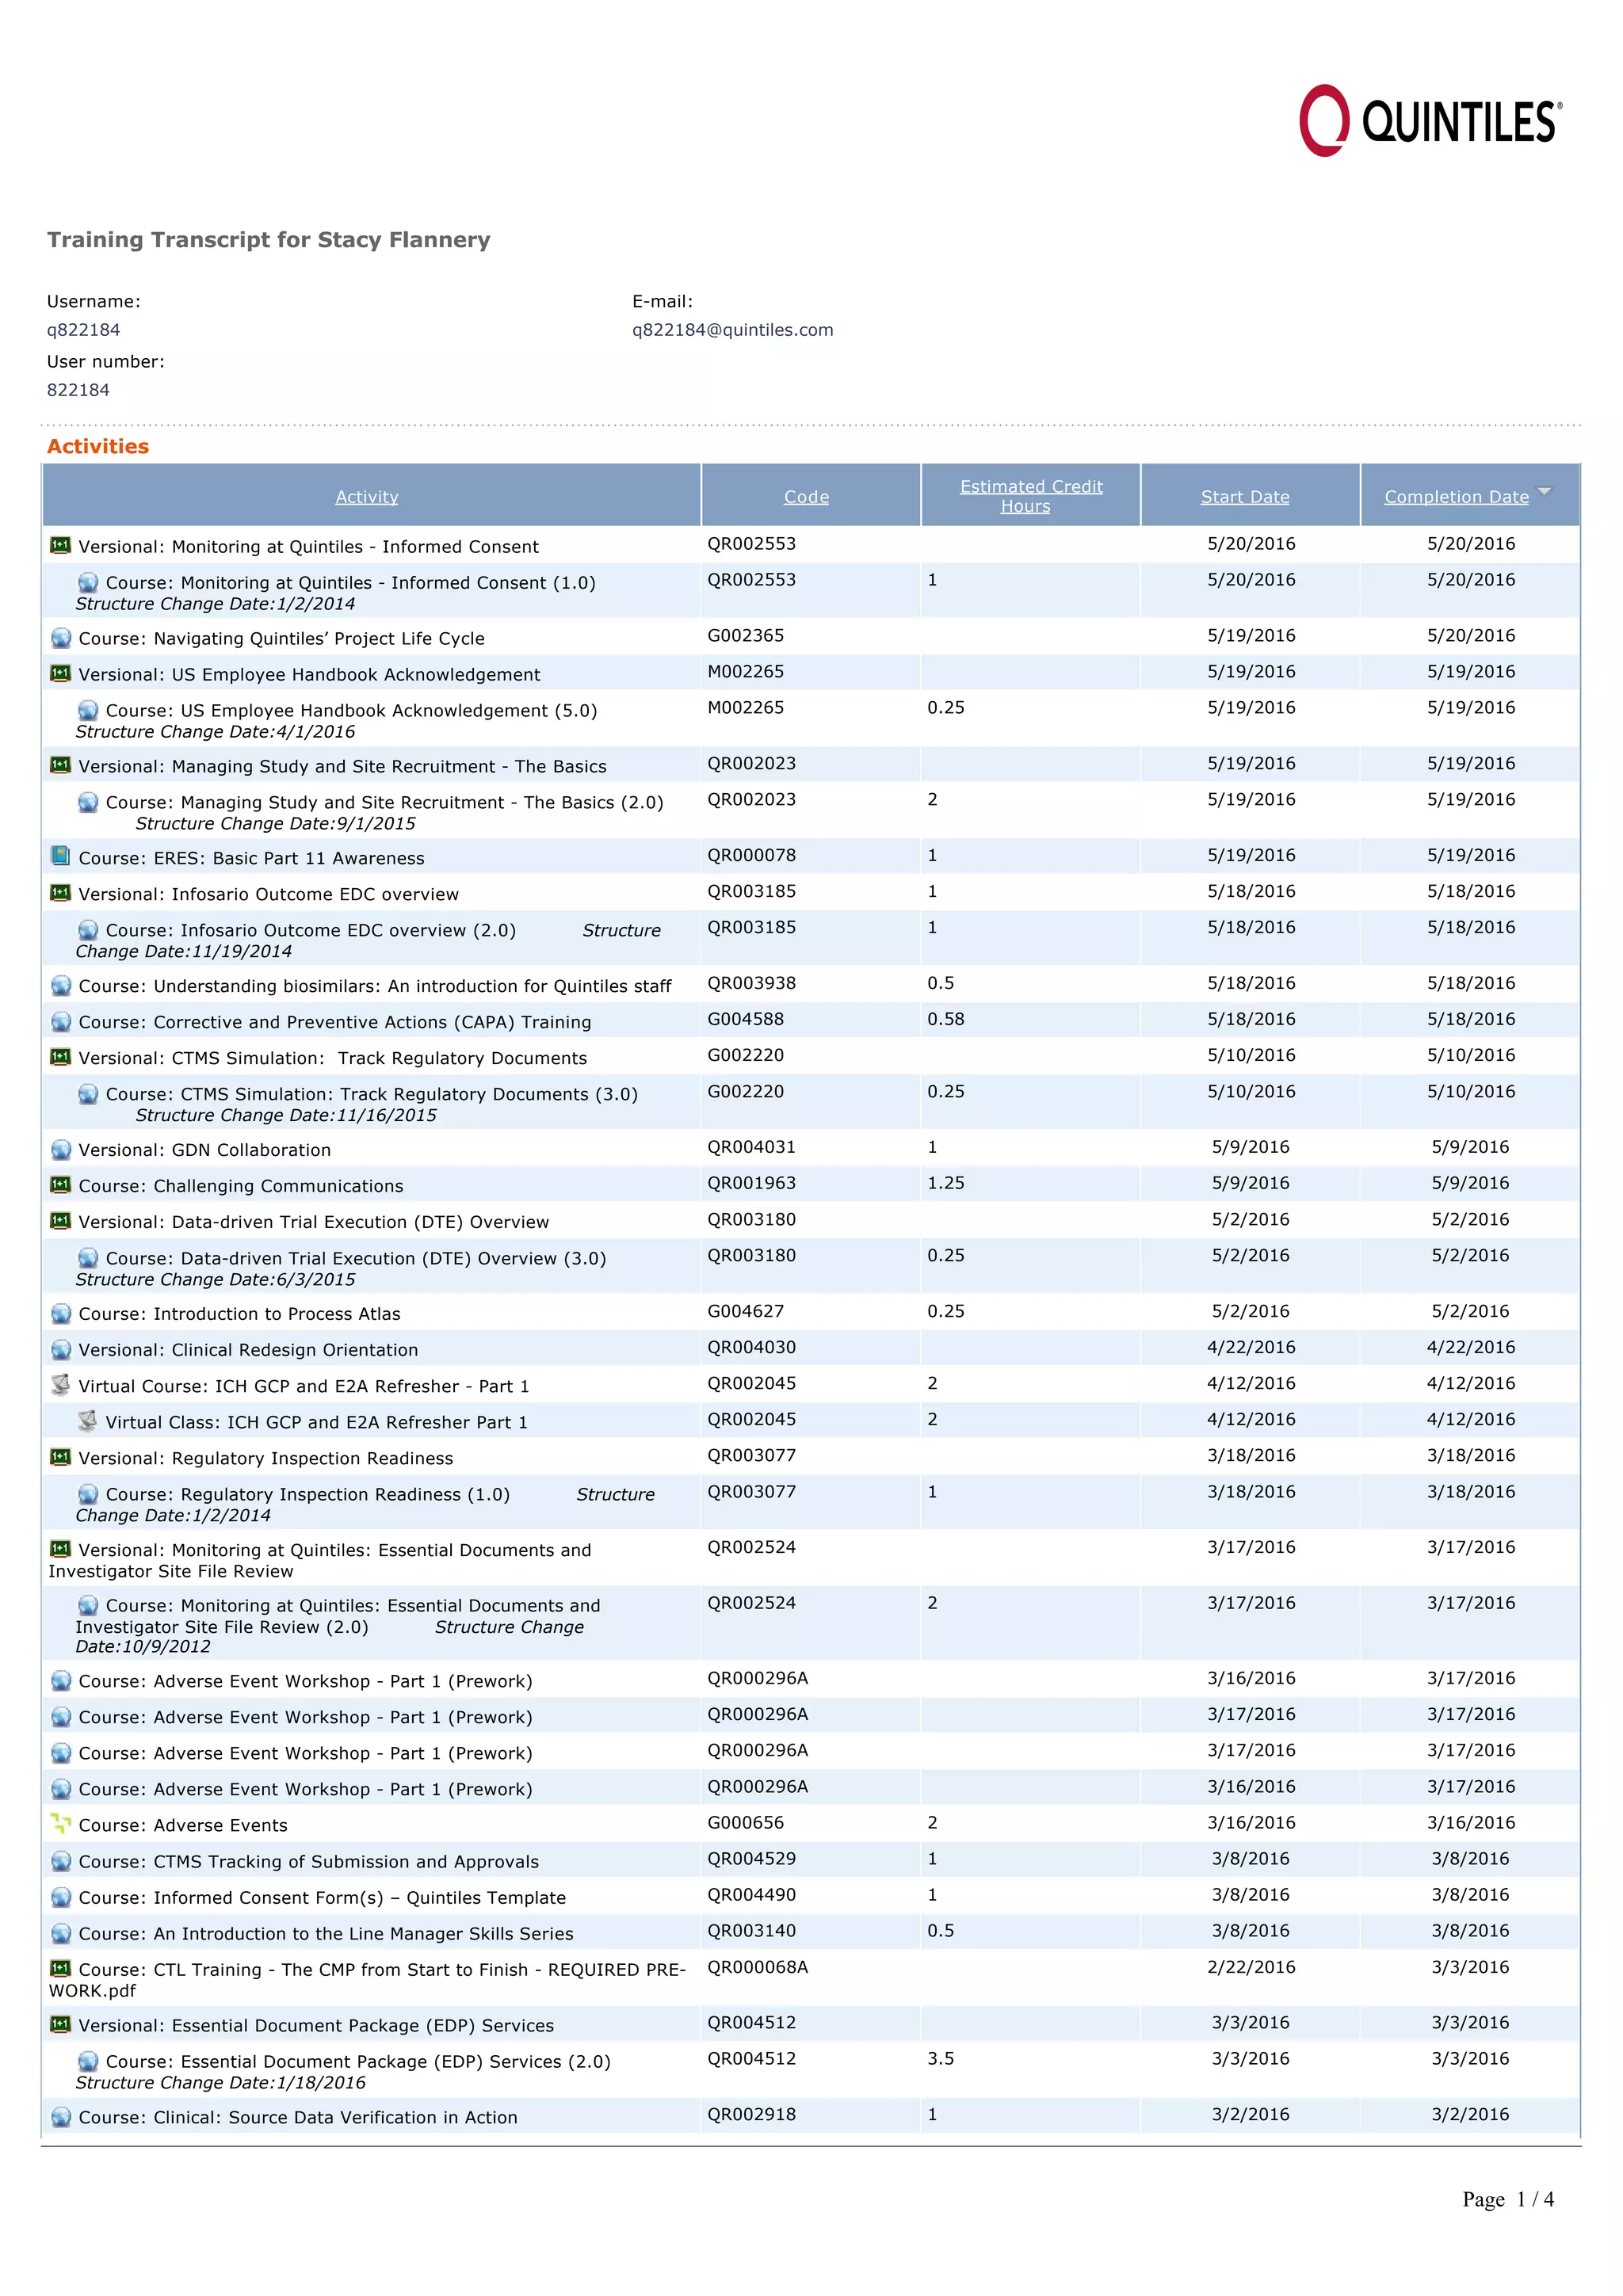Click icon beside Versional: Essential Document Package (EDP) Services
The image size is (1623, 2296).
click(x=60, y=2025)
